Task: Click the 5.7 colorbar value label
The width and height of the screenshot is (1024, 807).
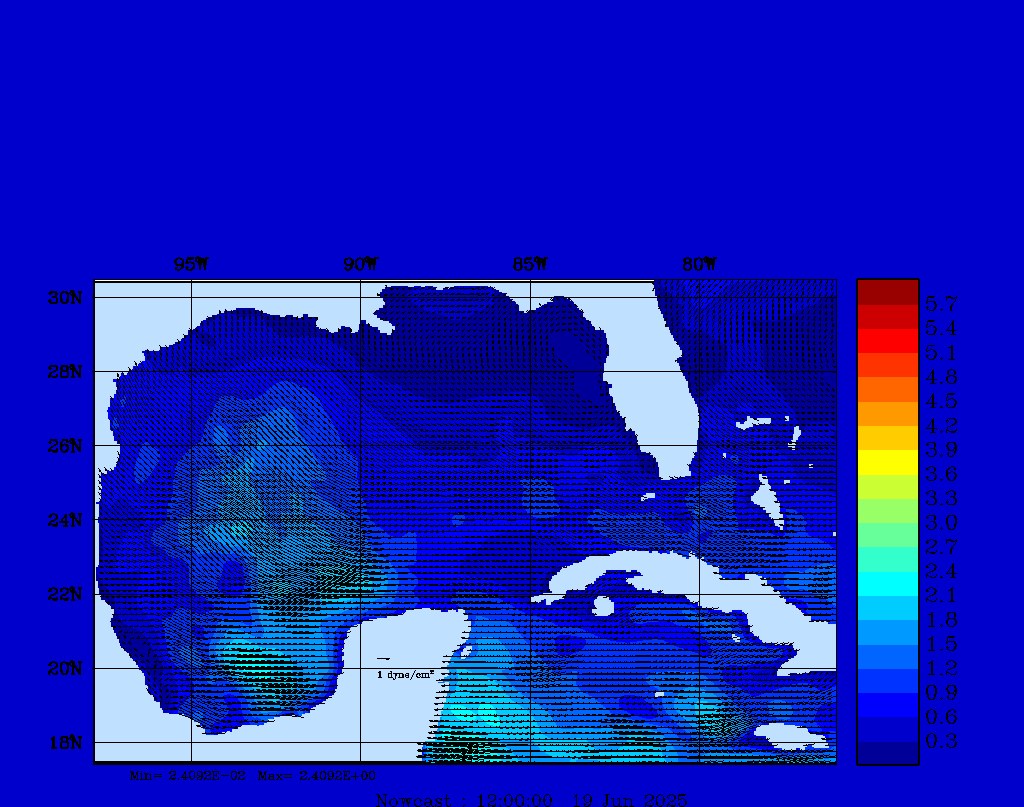Action: 940,303
